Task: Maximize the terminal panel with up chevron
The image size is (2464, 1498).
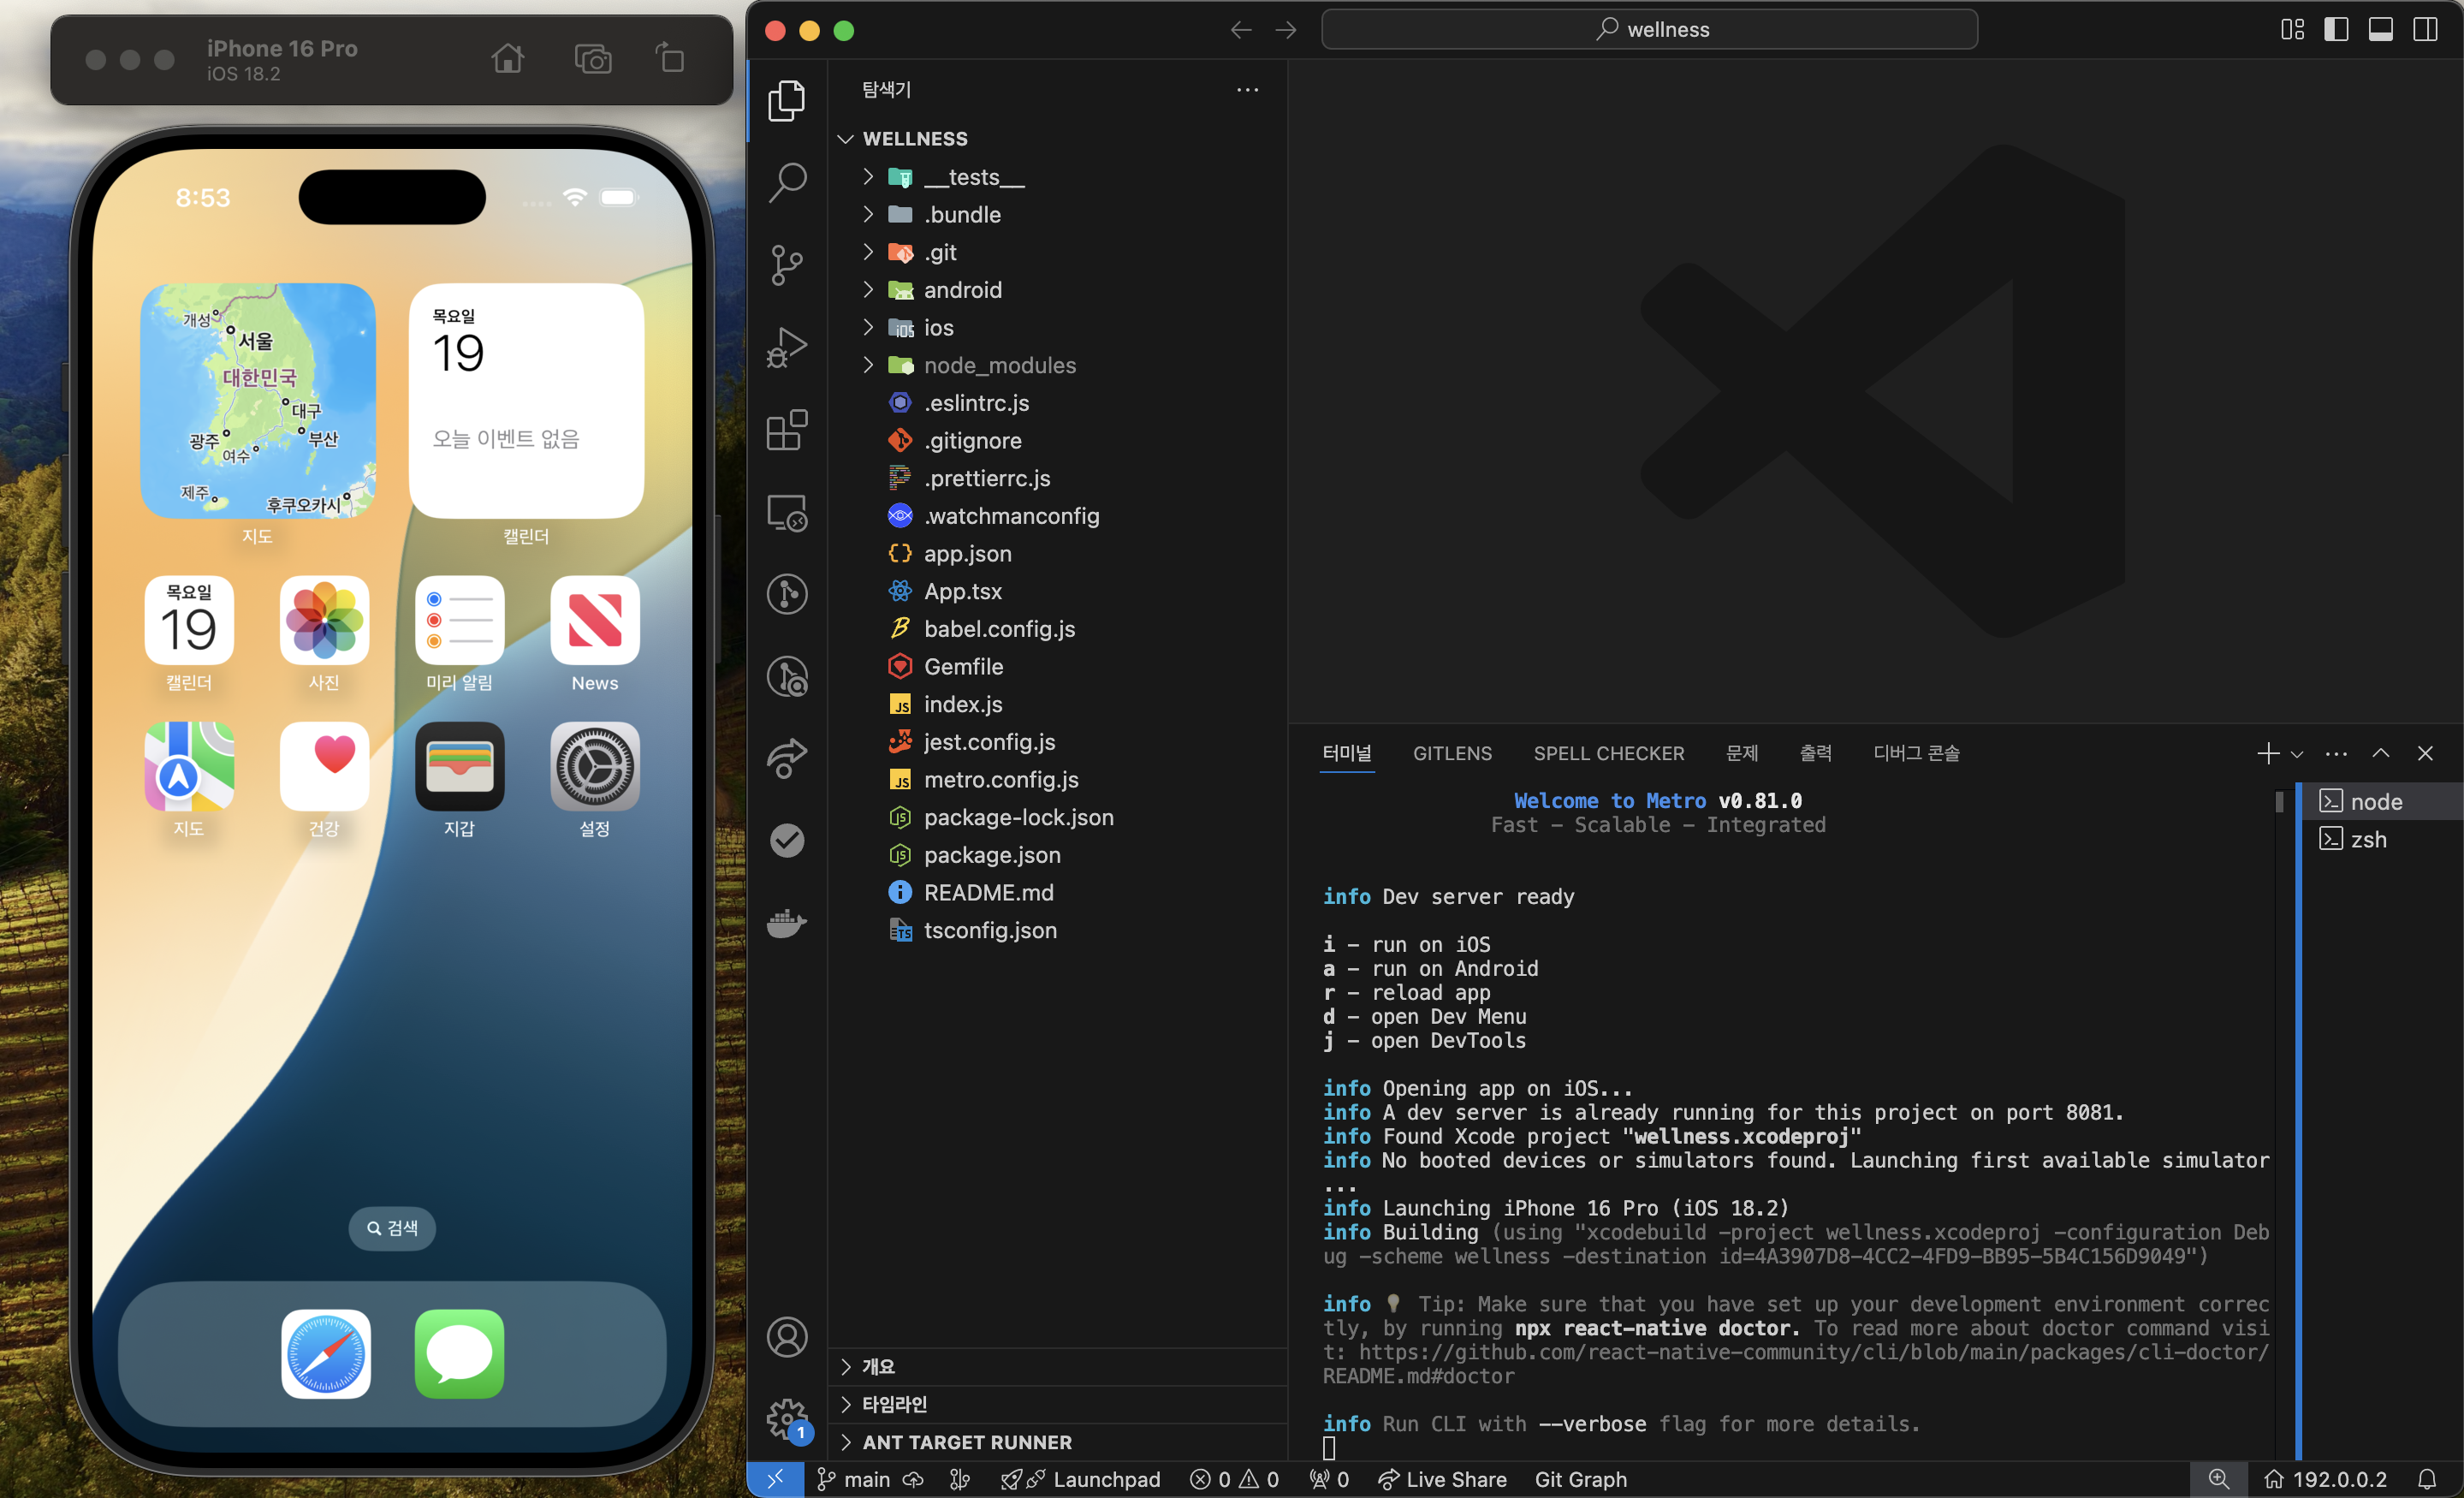Action: (2381, 753)
